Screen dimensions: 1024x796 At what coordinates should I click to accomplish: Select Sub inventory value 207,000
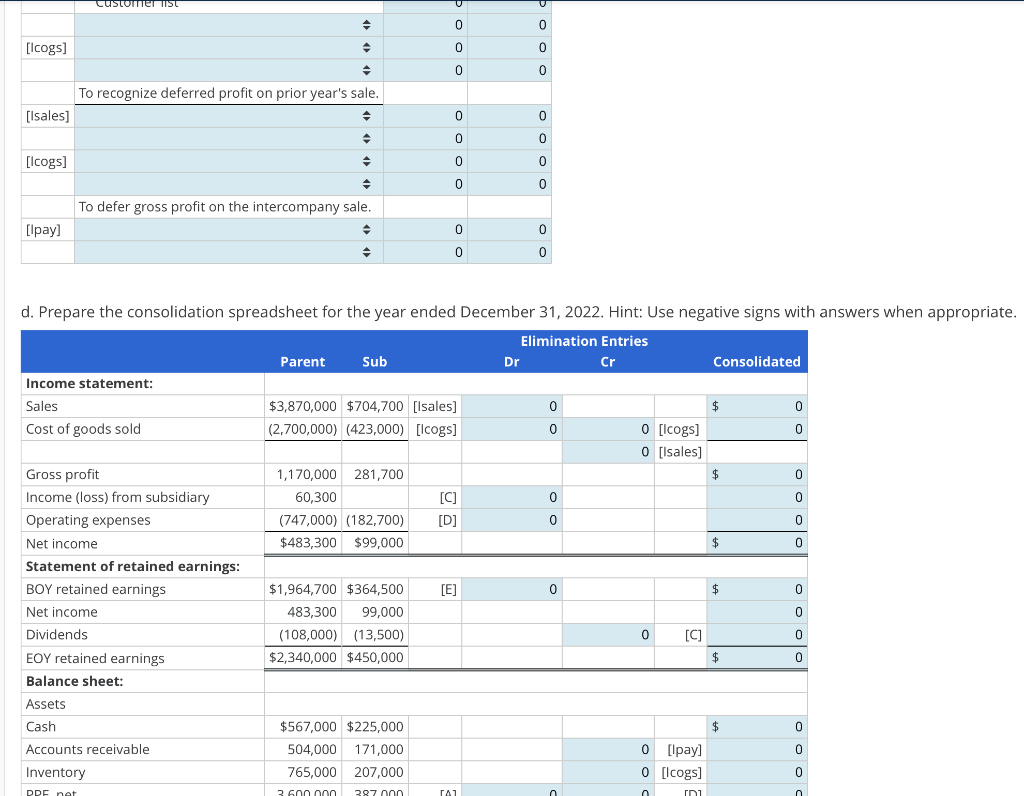coord(379,772)
